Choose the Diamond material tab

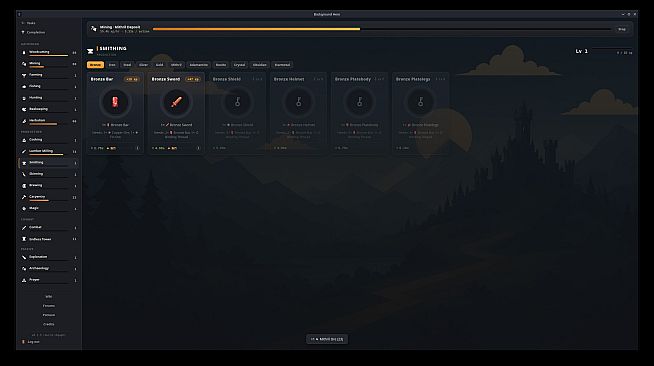282,65
